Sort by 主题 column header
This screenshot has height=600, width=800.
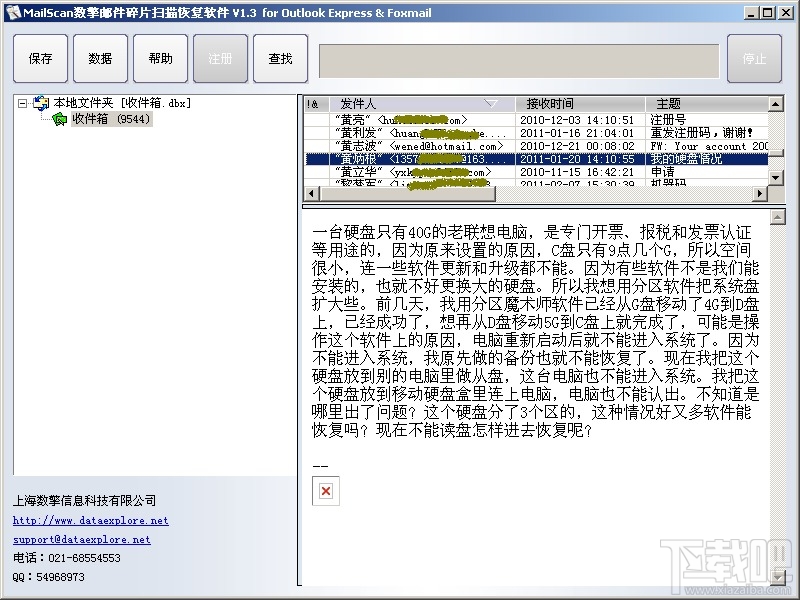[707, 104]
